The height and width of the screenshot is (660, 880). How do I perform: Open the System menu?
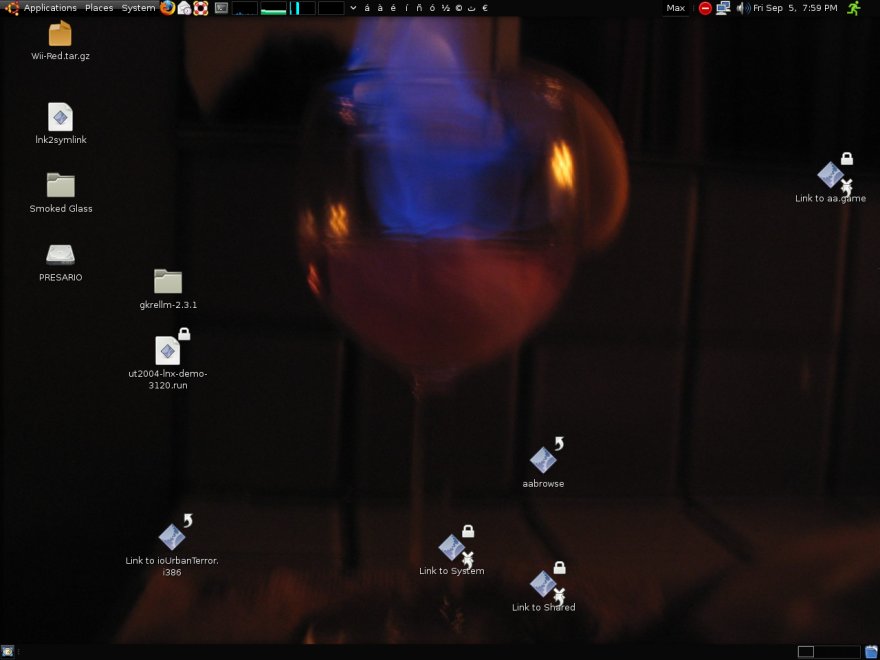pos(138,8)
